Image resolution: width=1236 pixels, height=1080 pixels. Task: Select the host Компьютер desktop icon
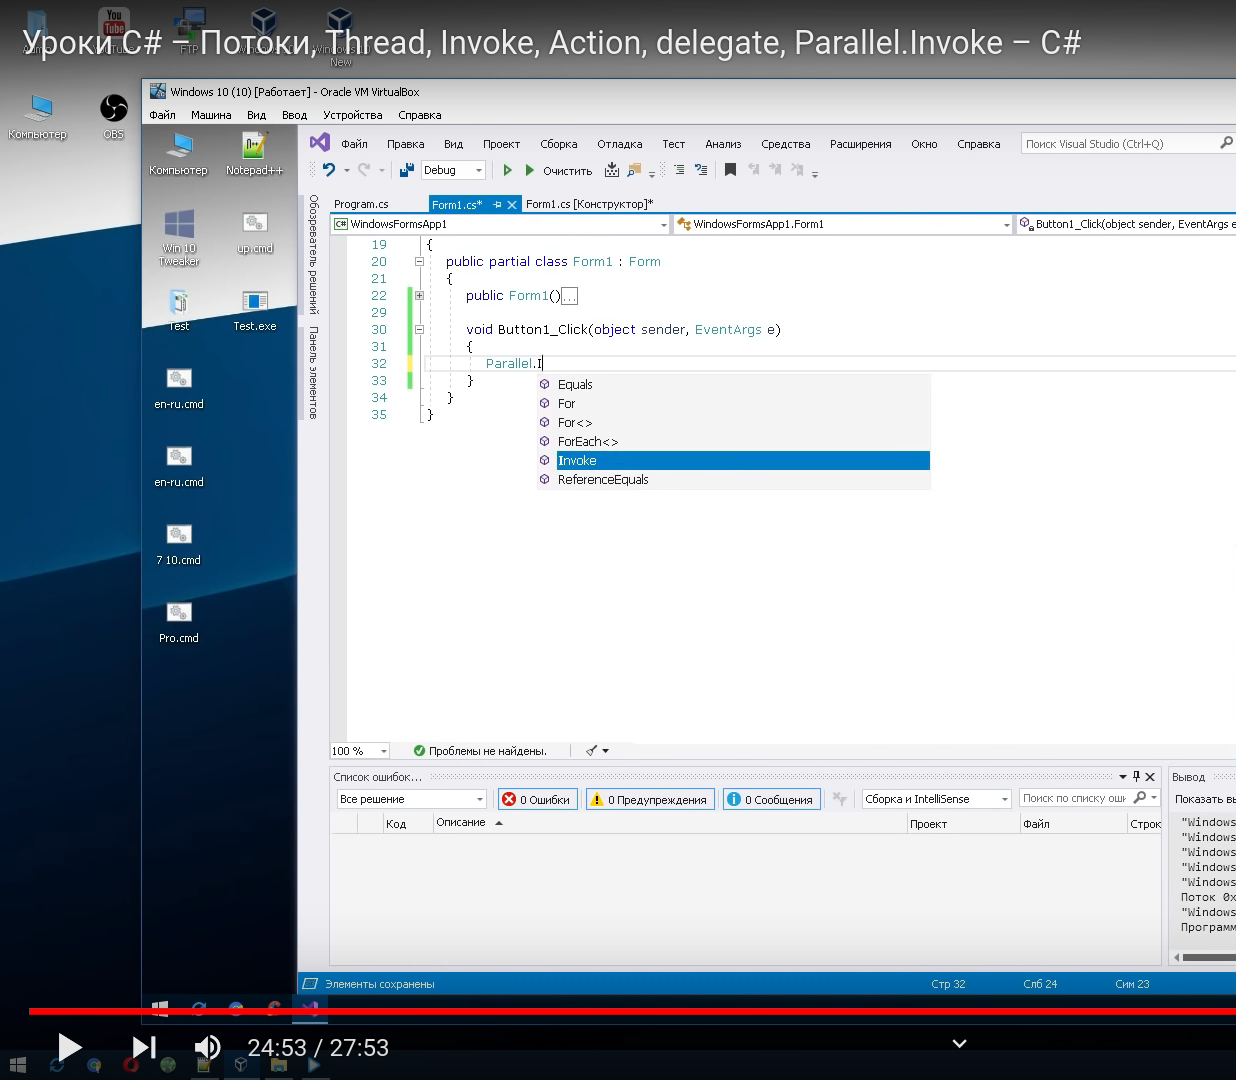(38, 115)
